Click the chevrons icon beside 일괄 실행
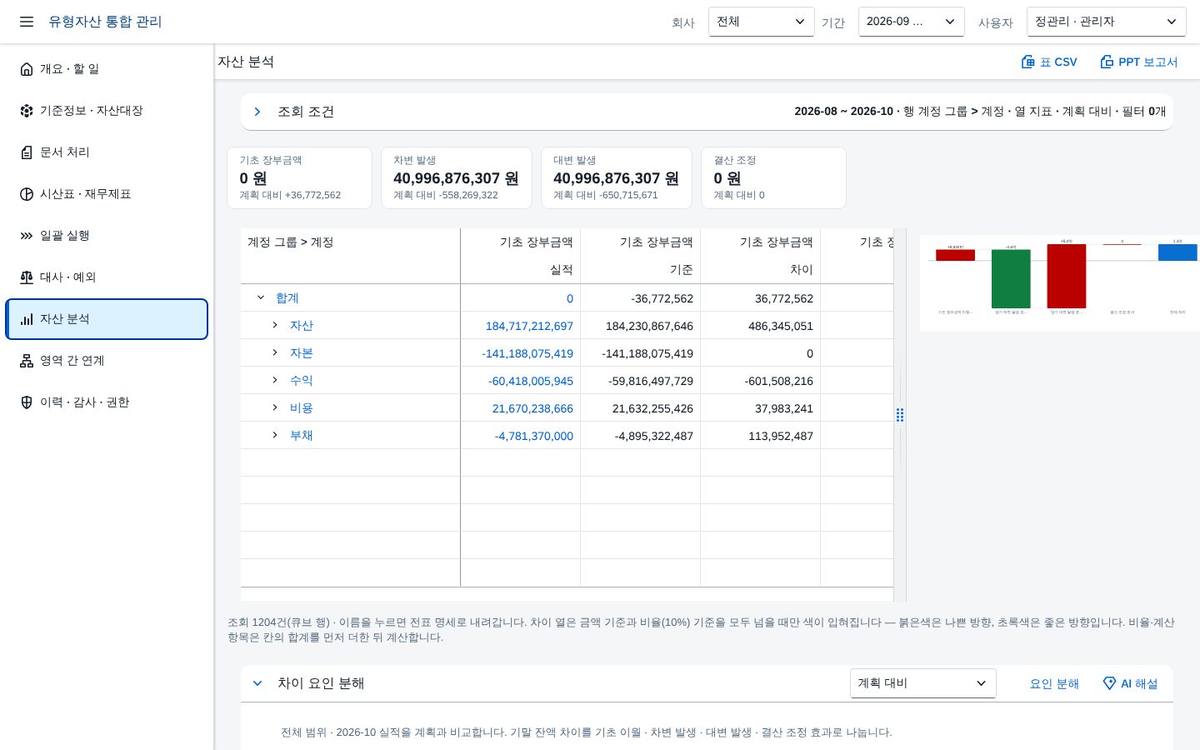1200x750 pixels. pyautogui.click(x=27, y=236)
